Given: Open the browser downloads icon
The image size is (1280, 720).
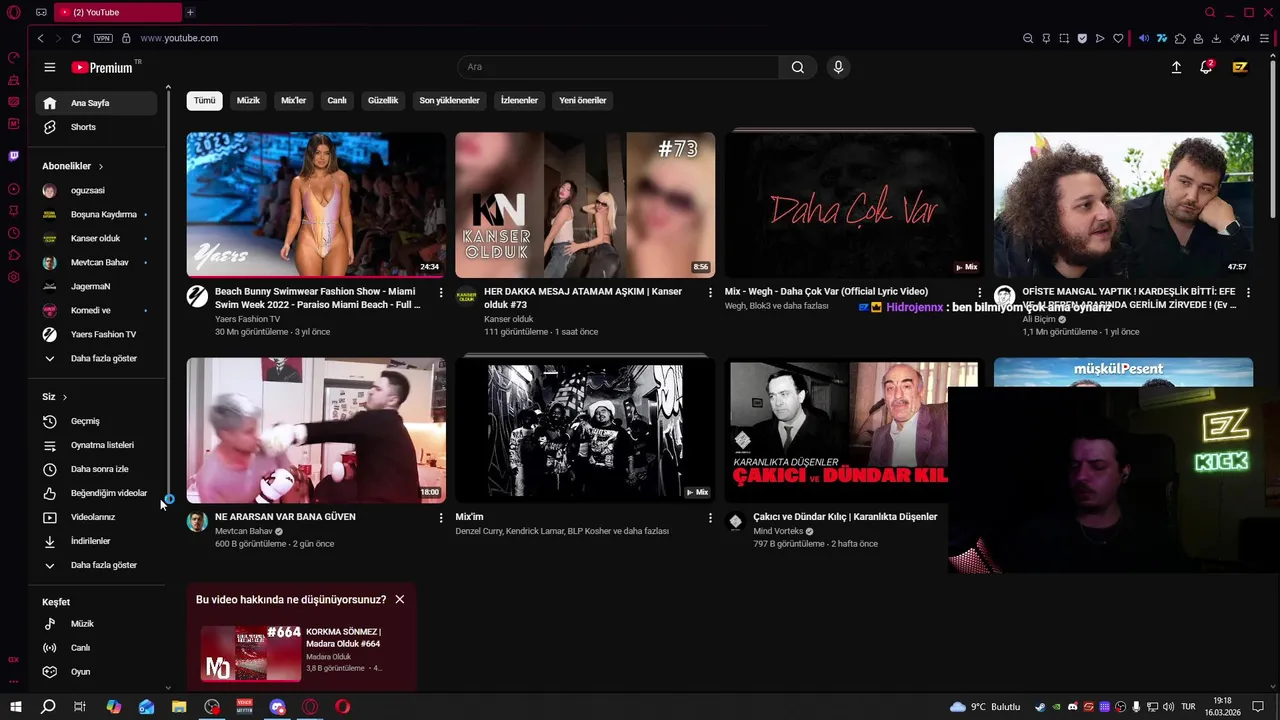Looking at the screenshot, I should (1216, 38).
